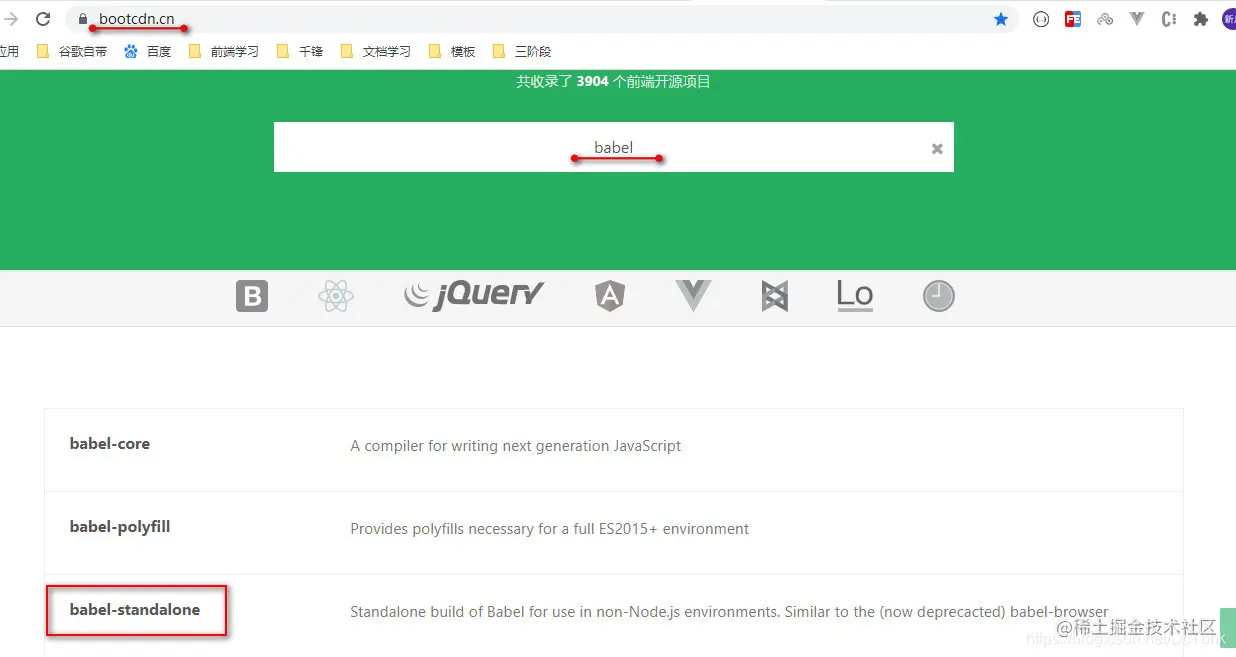Image resolution: width=1236 pixels, height=657 pixels.
Task: Open the babel-polyfill library link
Action: coord(120,527)
